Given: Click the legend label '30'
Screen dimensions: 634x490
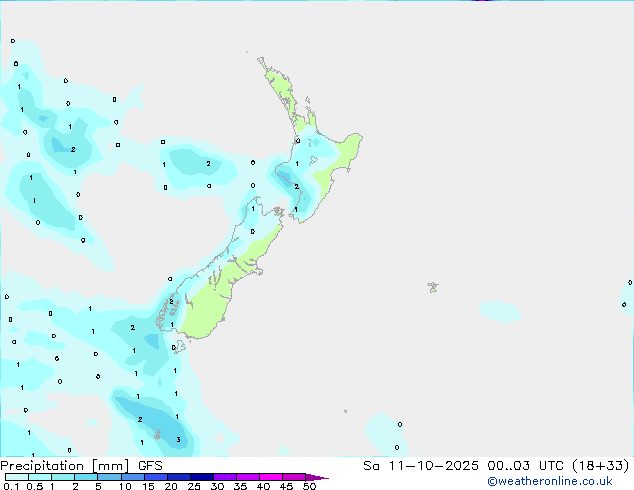Looking at the screenshot, I should click(x=217, y=486).
